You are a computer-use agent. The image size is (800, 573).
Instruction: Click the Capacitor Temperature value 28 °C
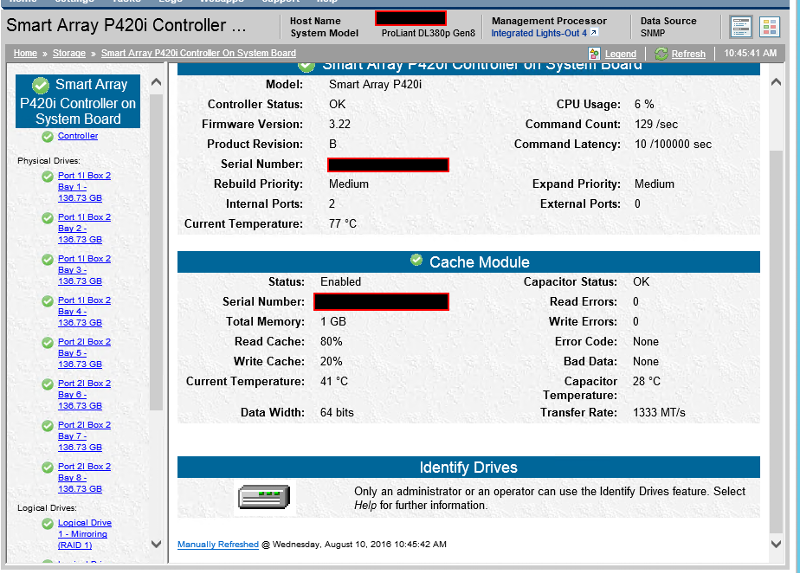[x=646, y=381]
